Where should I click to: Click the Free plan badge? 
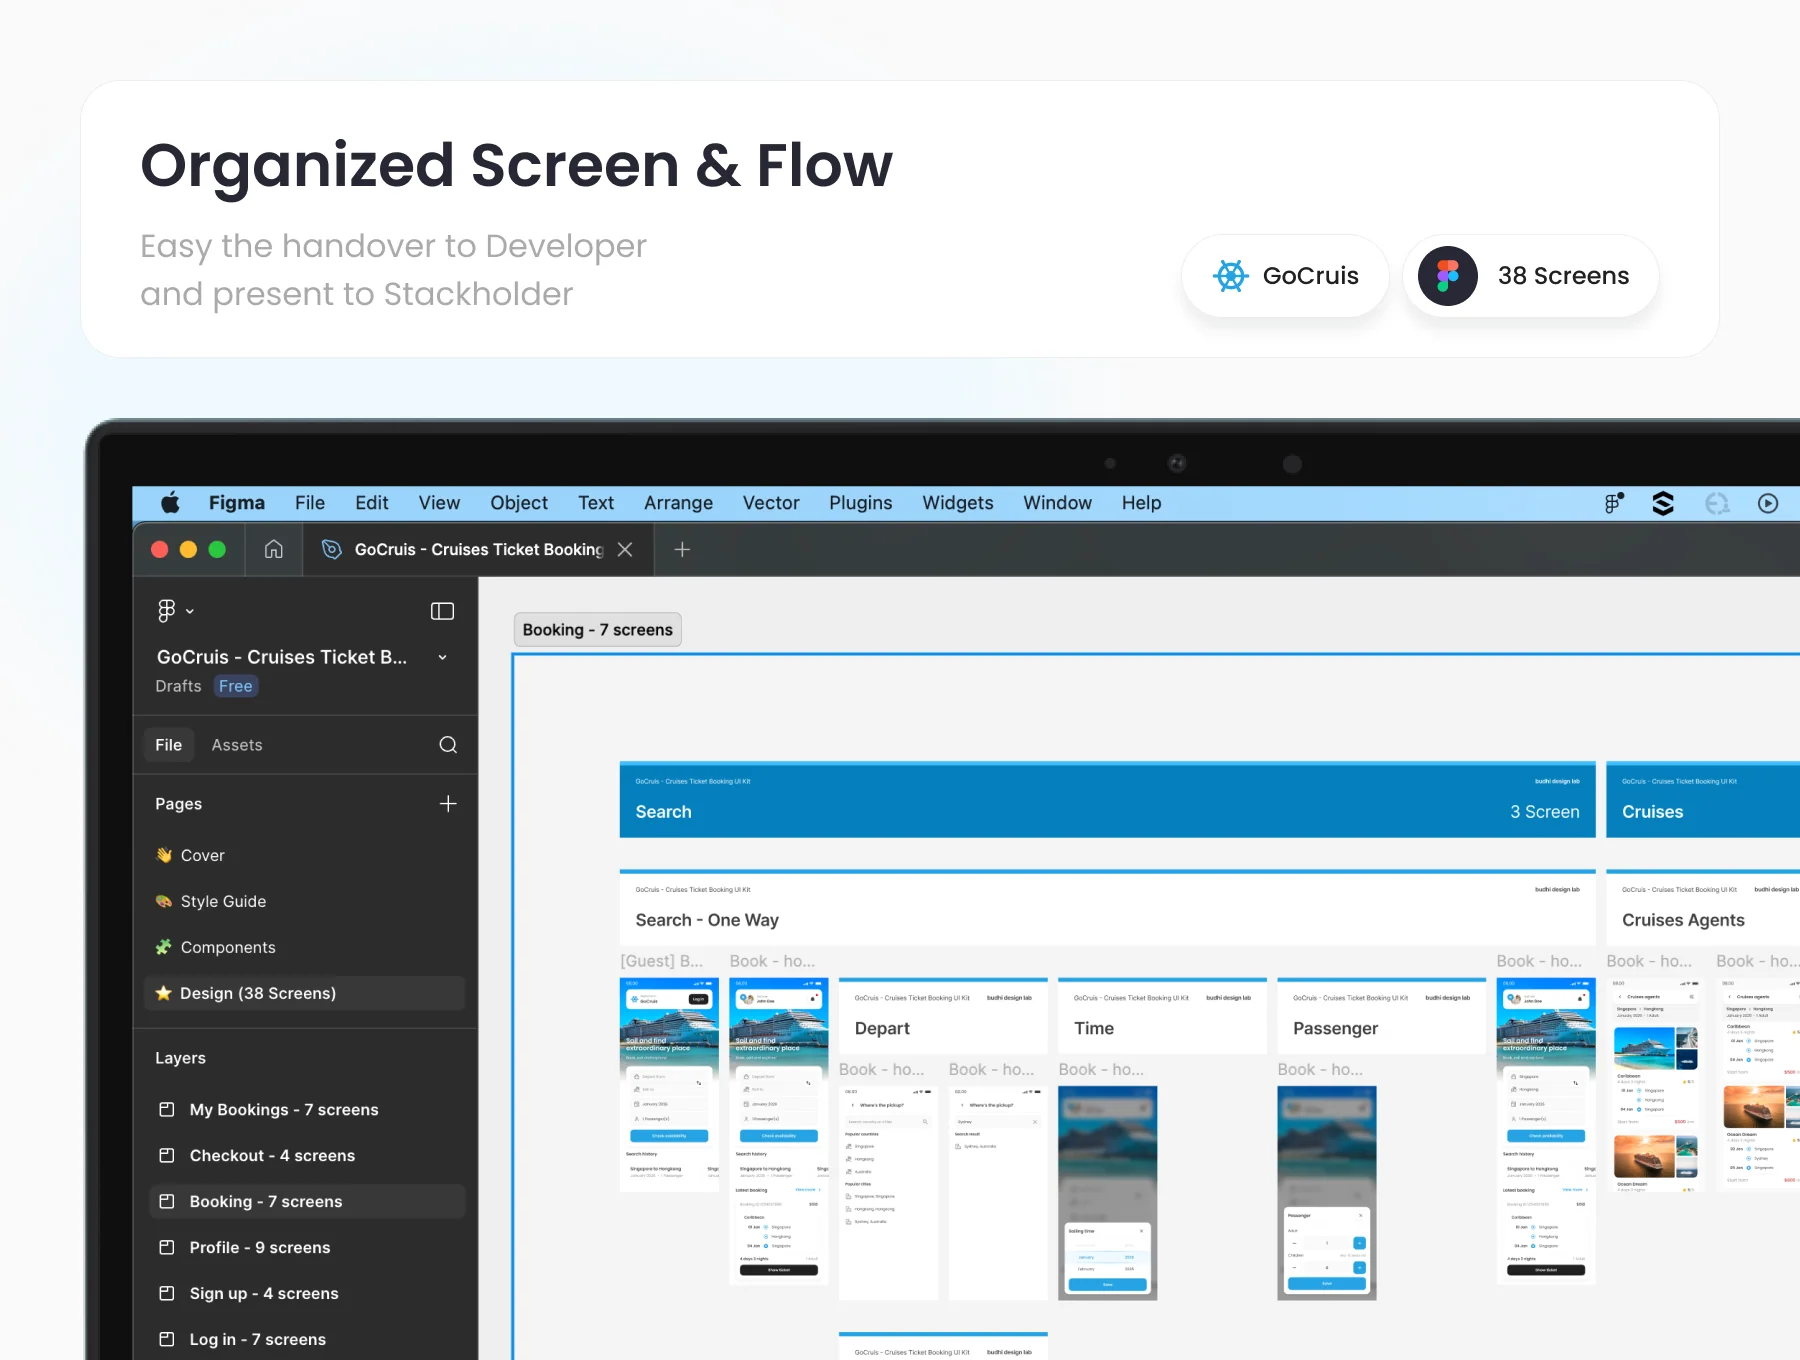(236, 686)
